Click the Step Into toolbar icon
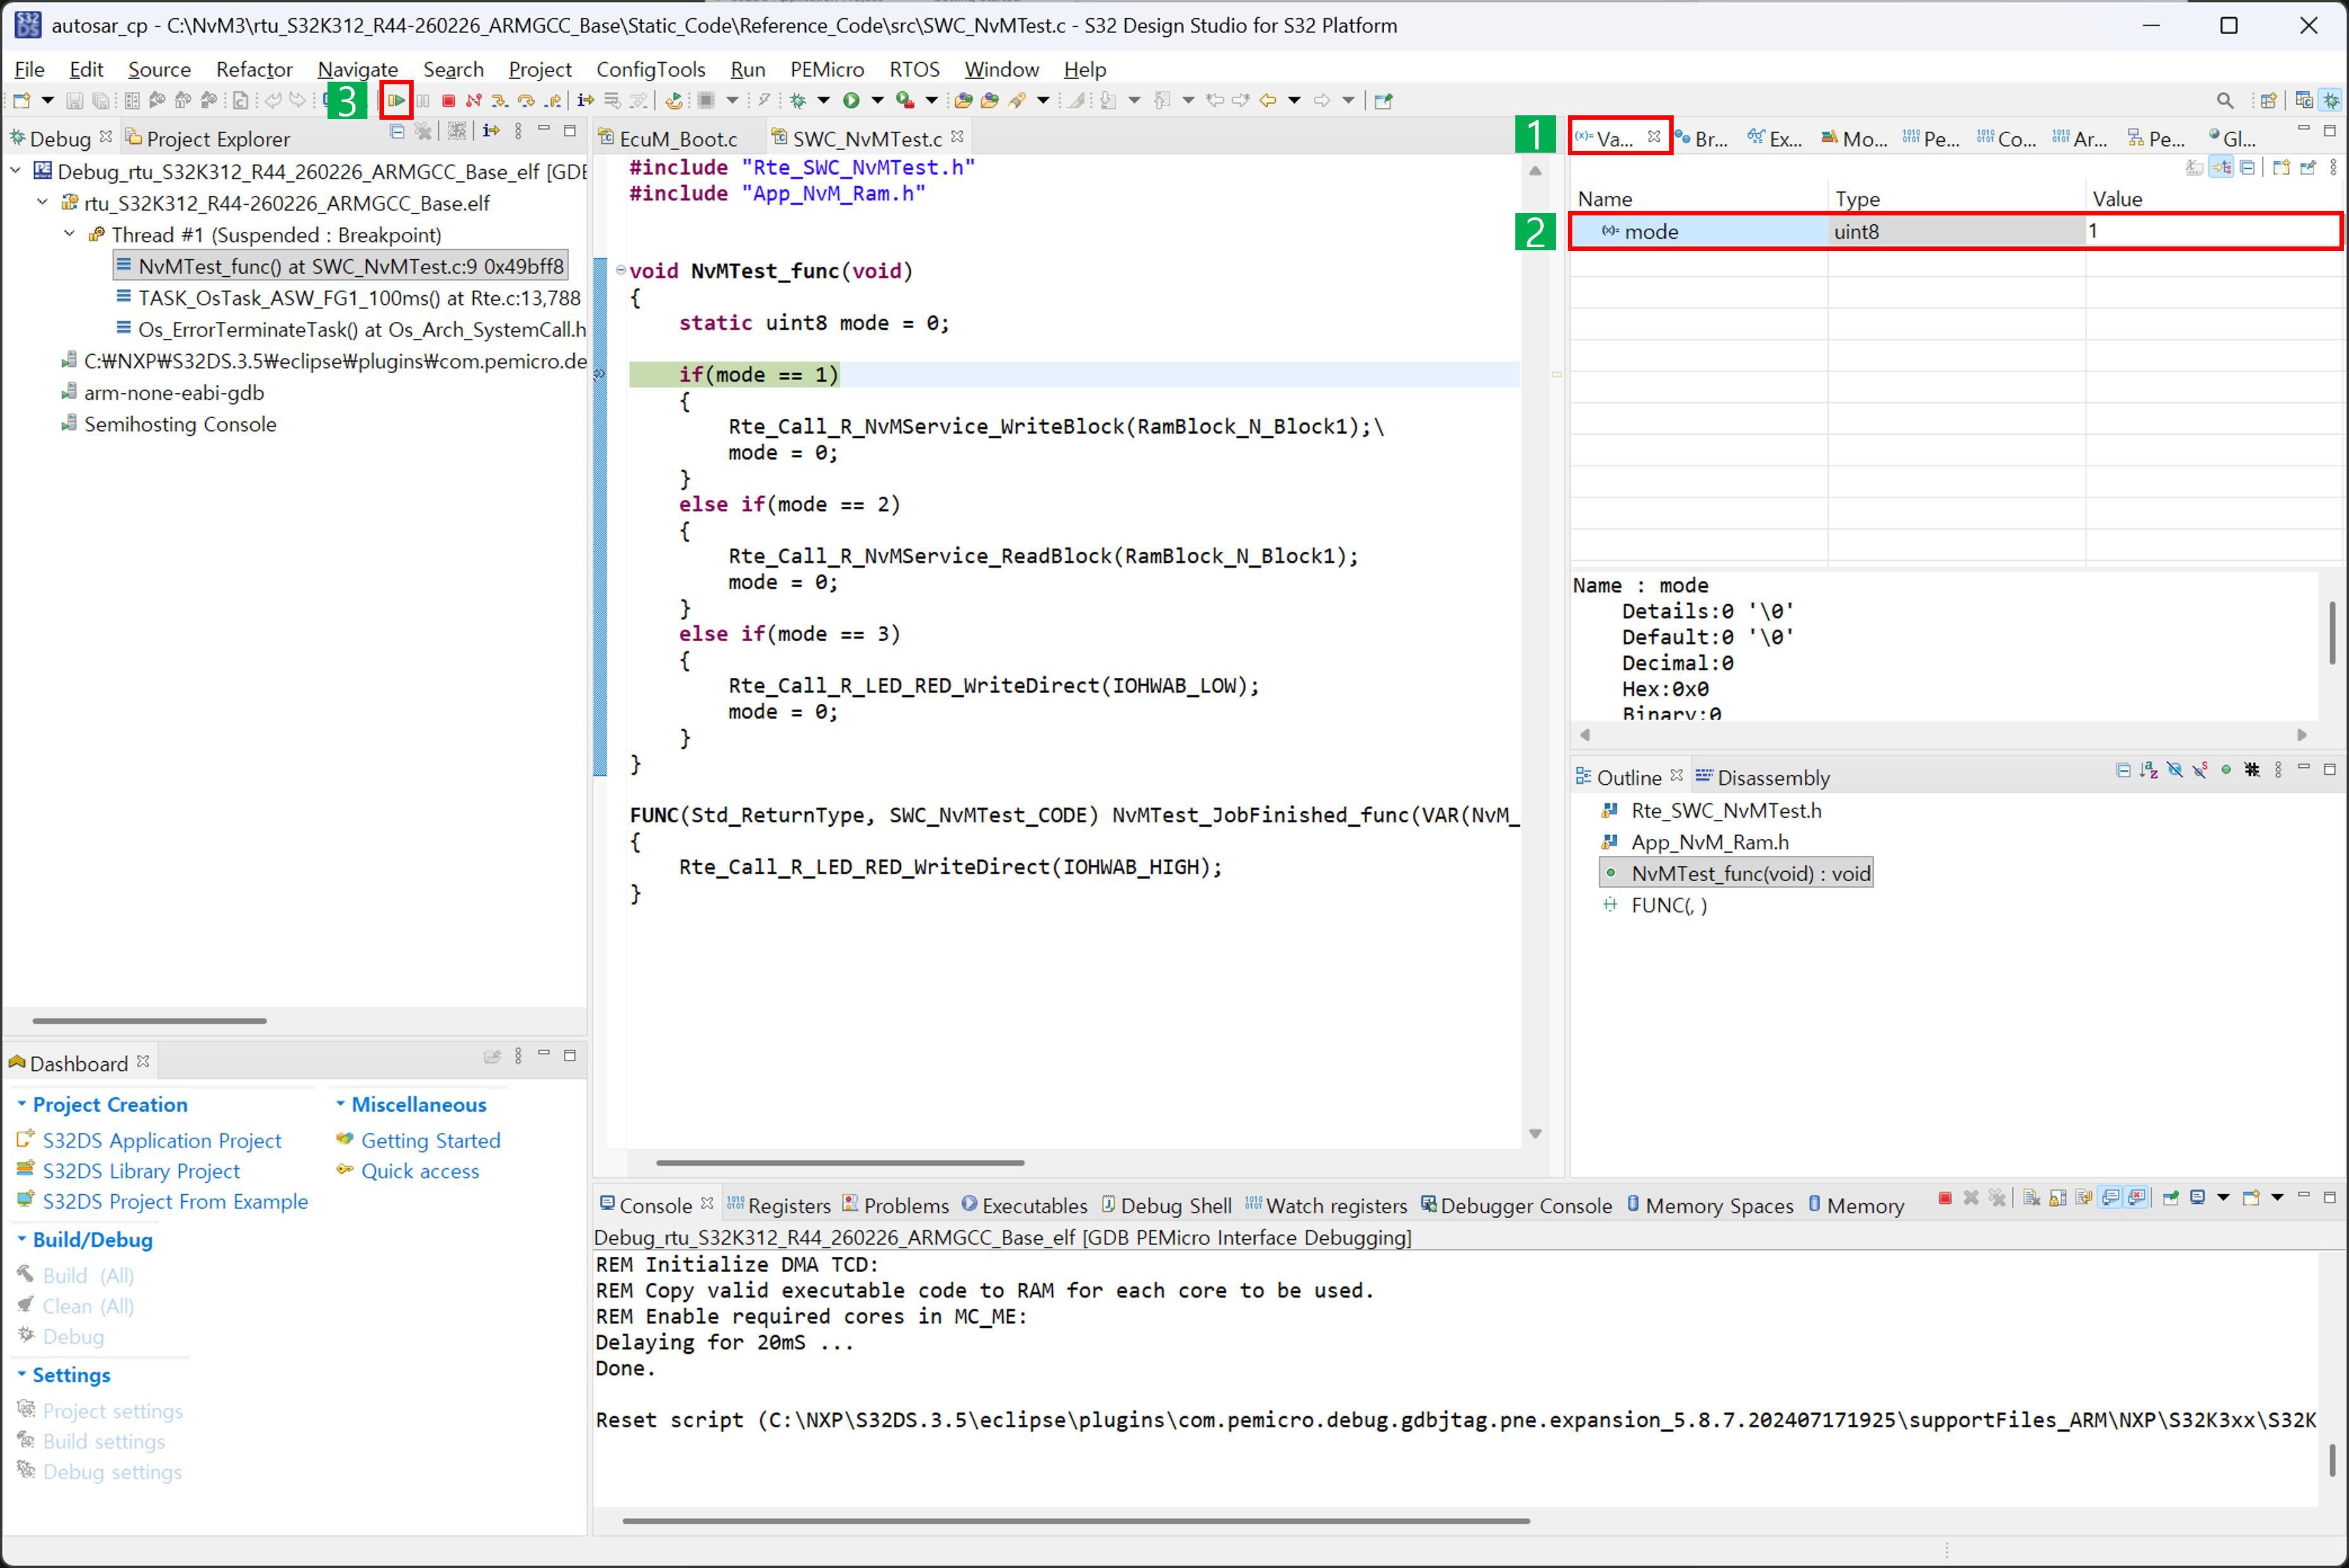 500,100
